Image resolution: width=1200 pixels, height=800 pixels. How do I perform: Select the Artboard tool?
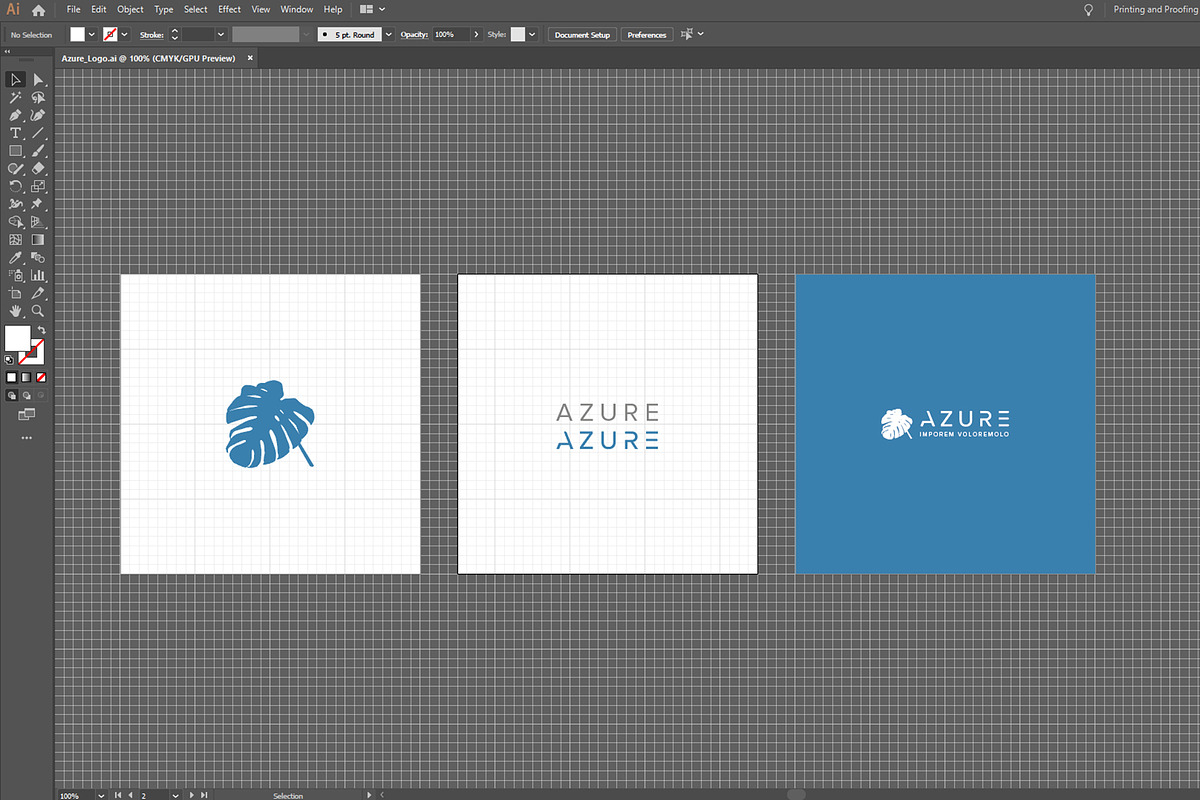pos(16,293)
